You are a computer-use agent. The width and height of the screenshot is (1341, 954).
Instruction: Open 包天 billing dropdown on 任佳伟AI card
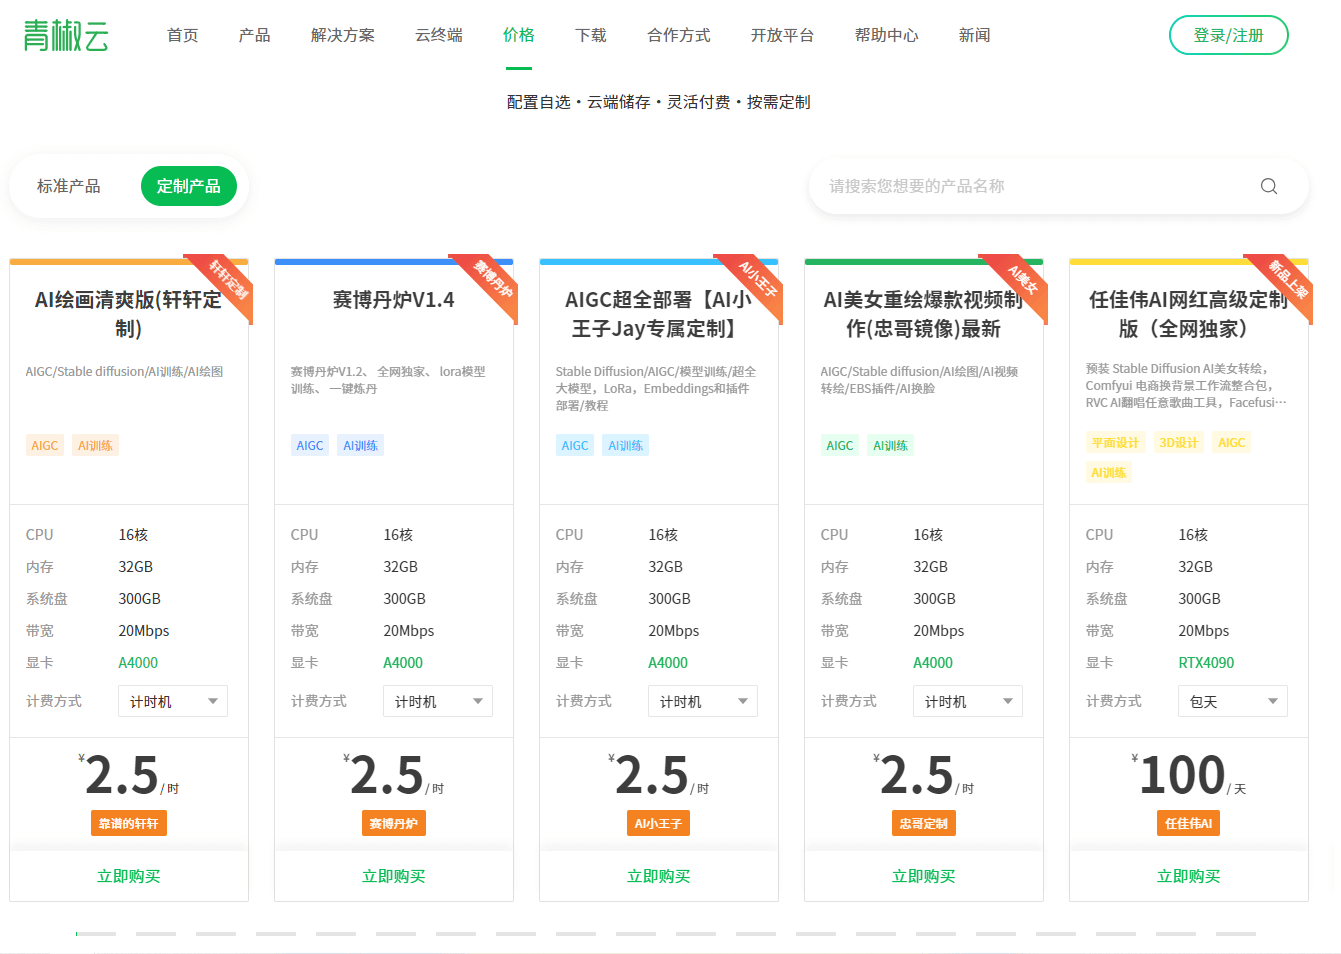point(1233,701)
